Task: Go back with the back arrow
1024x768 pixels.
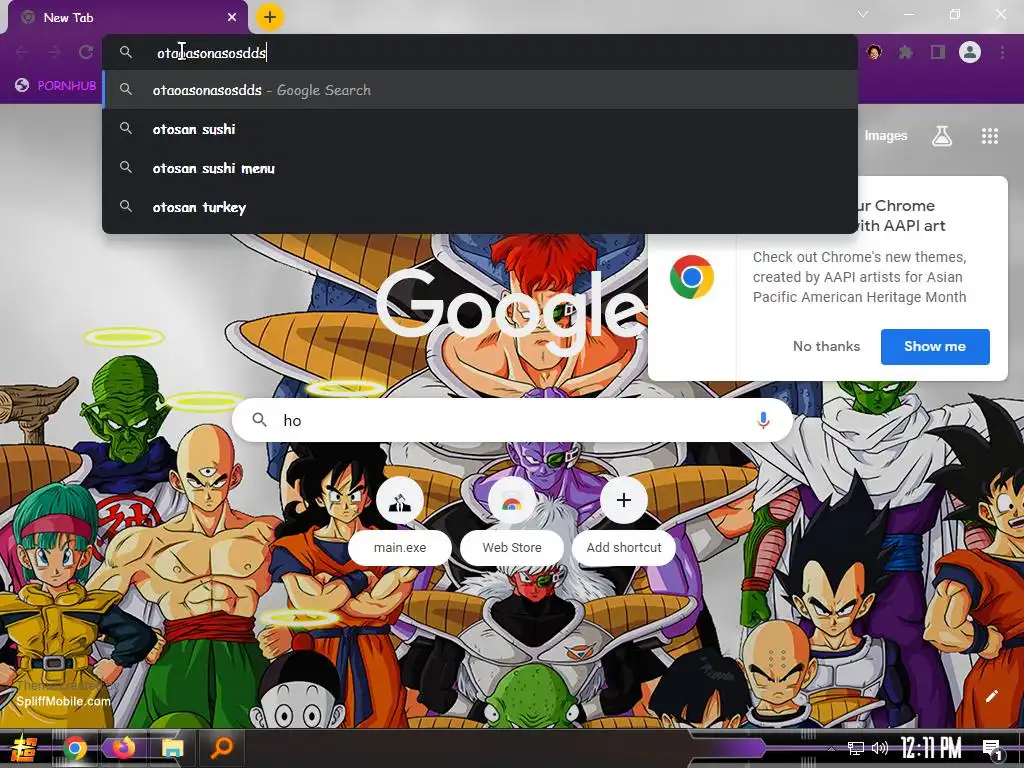Action: click(x=22, y=52)
